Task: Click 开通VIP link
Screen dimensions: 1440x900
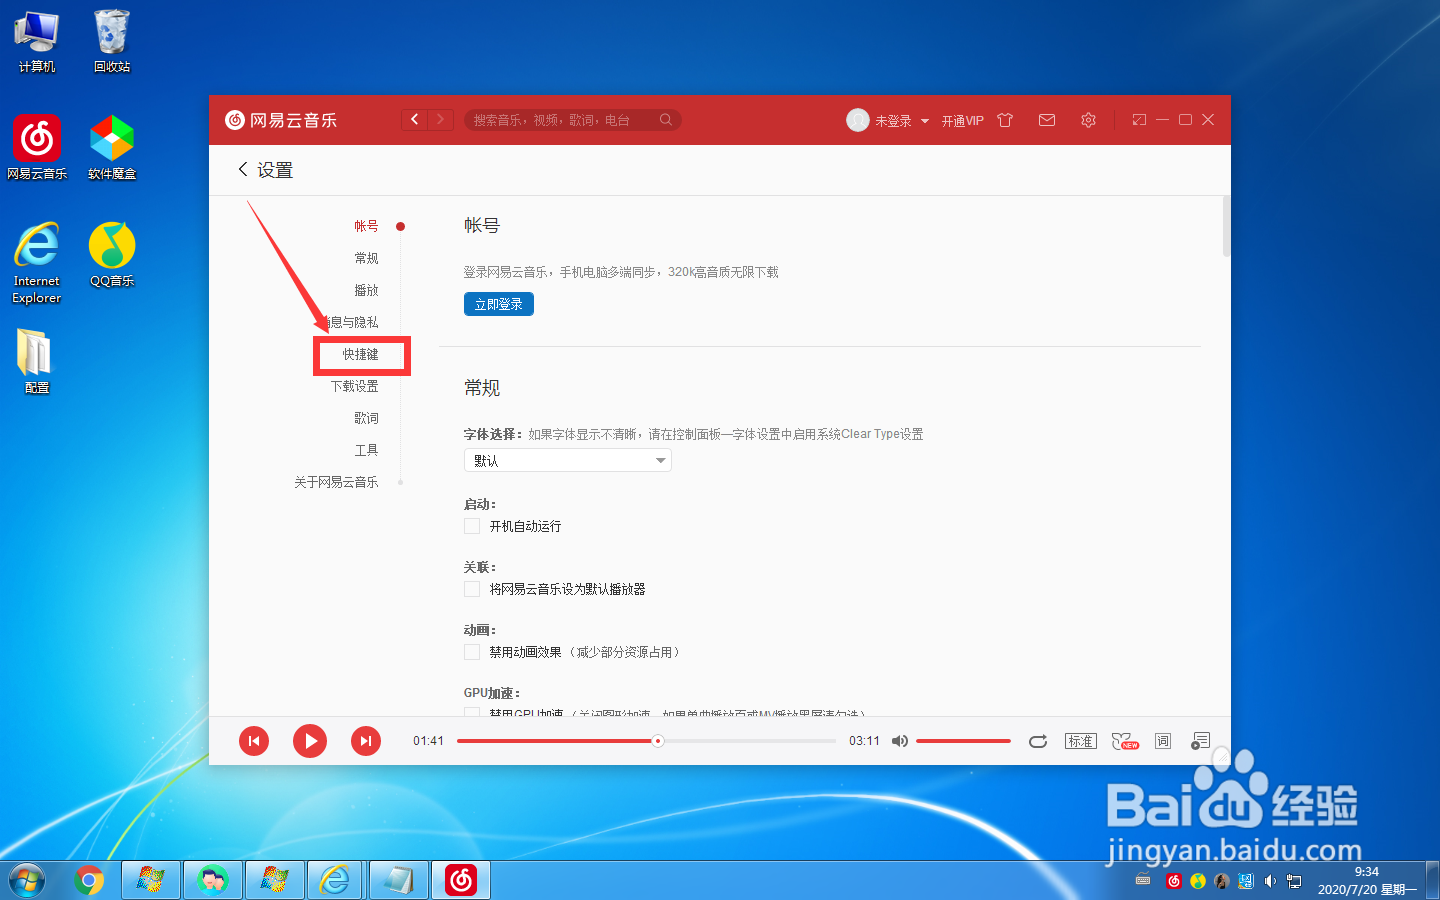Action: pyautogui.click(x=962, y=121)
